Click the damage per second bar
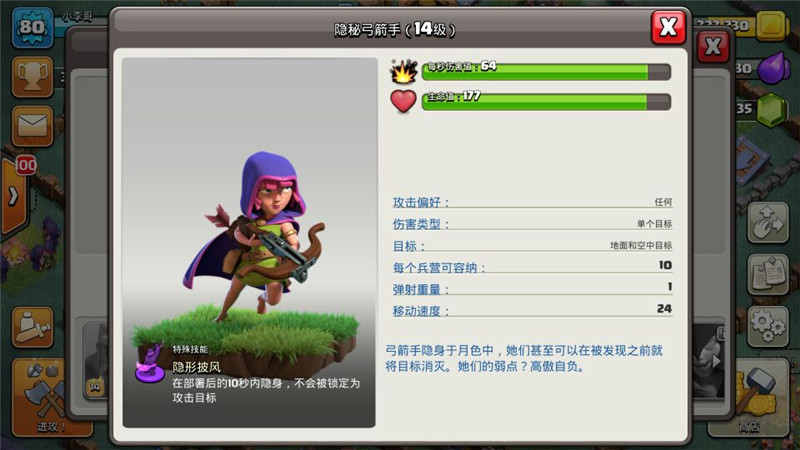 tap(546, 71)
